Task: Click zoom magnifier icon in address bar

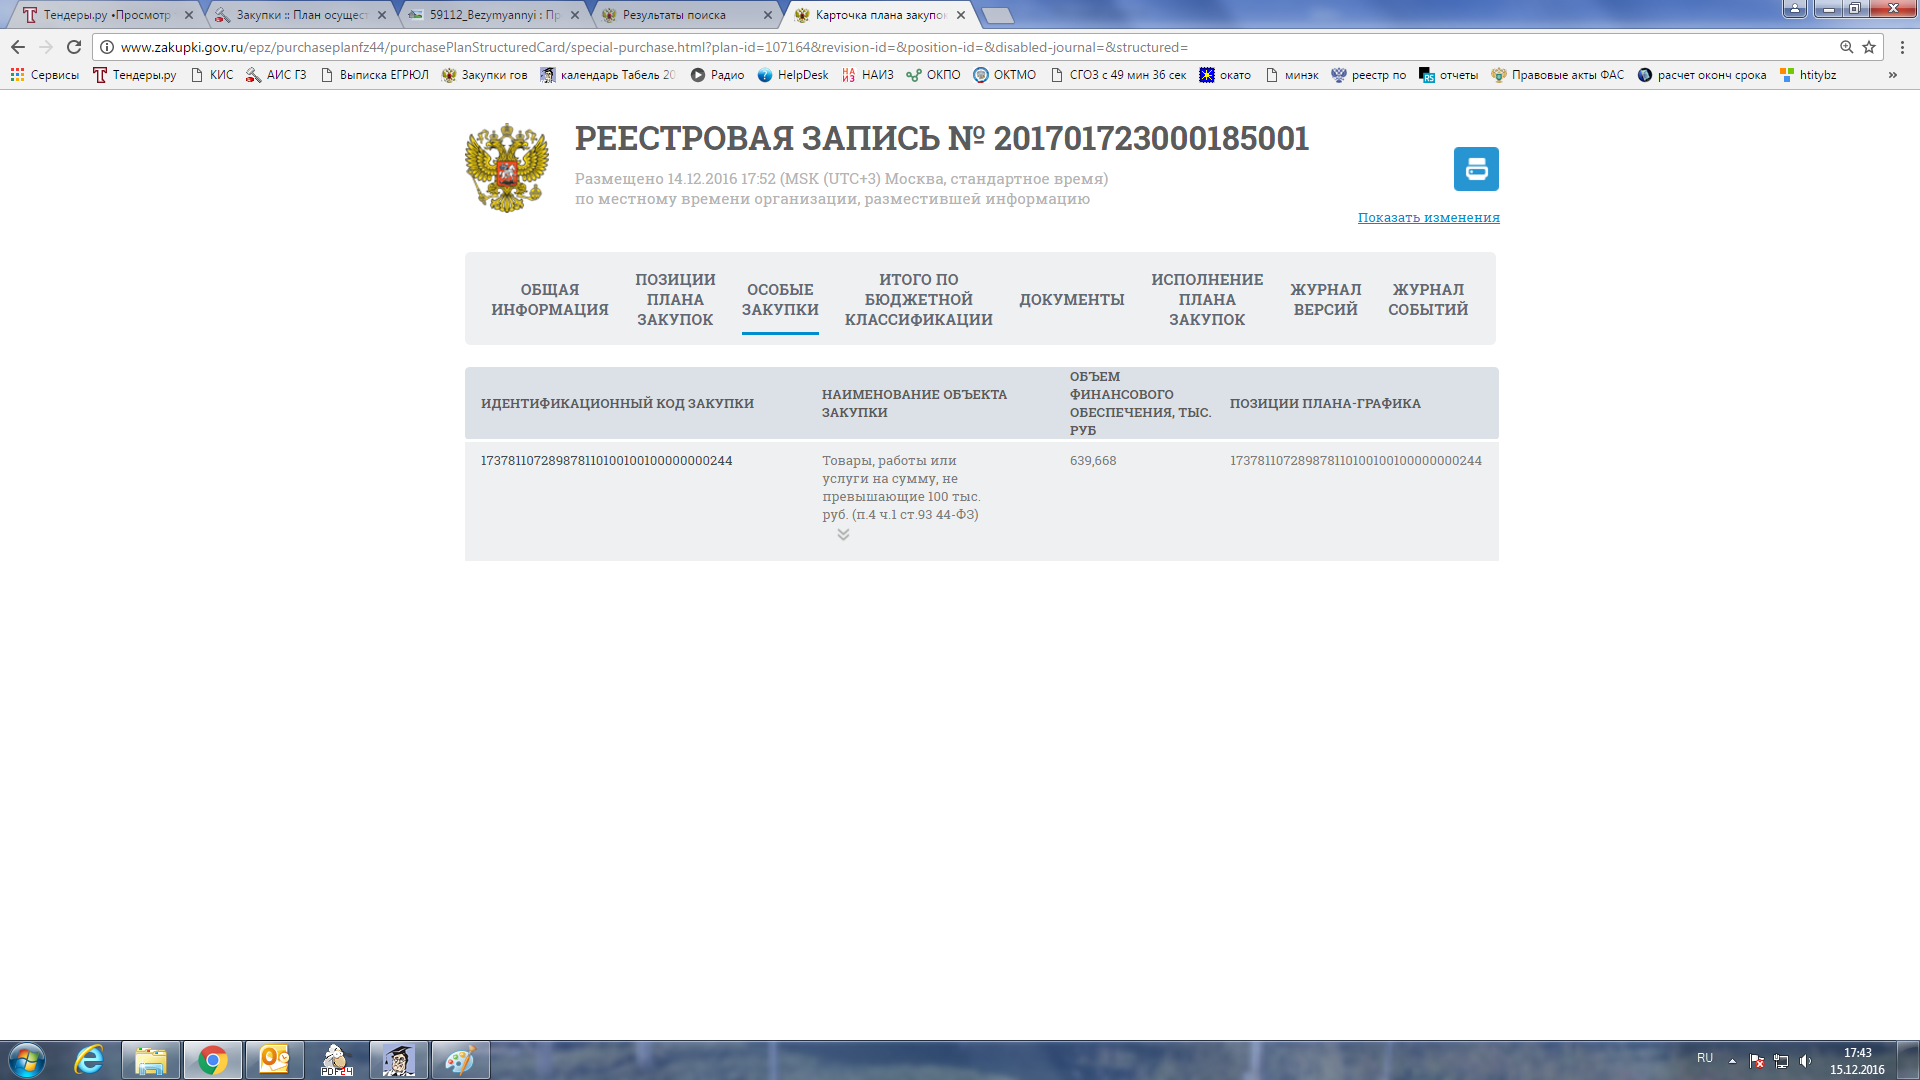Action: pyautogui.click(x=1846, y=47)
